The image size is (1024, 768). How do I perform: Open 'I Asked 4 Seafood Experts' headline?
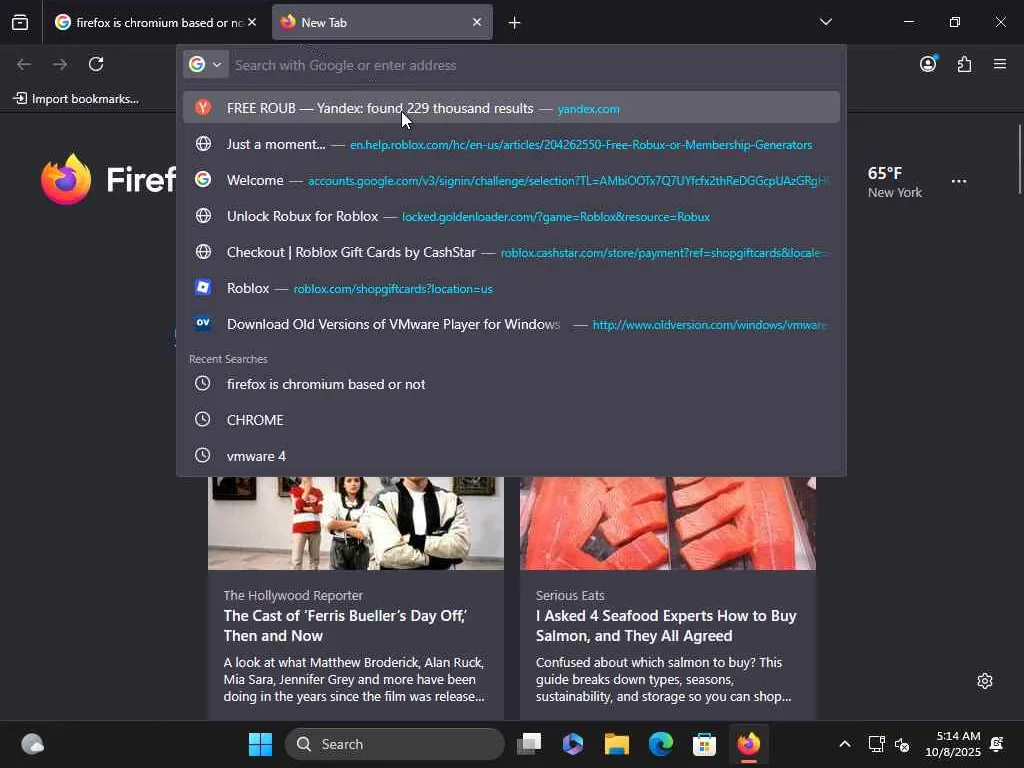665,626
